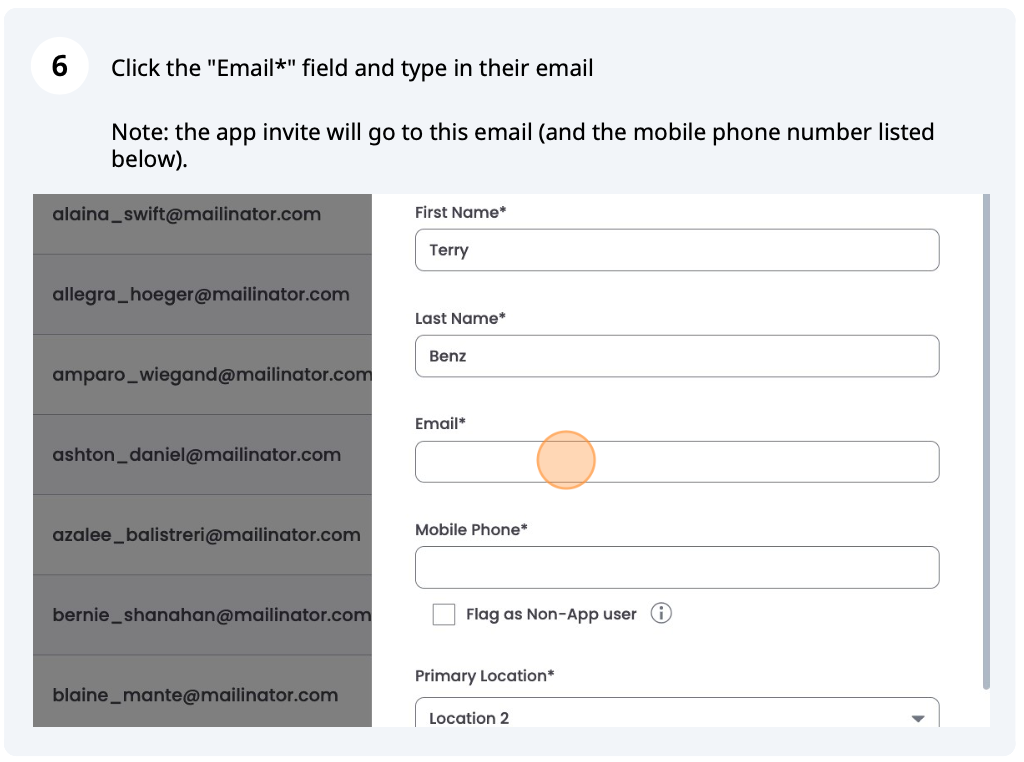Select alaina_swift@mailinator.com in the list
1024x762 pixels.
click(187, 214)
